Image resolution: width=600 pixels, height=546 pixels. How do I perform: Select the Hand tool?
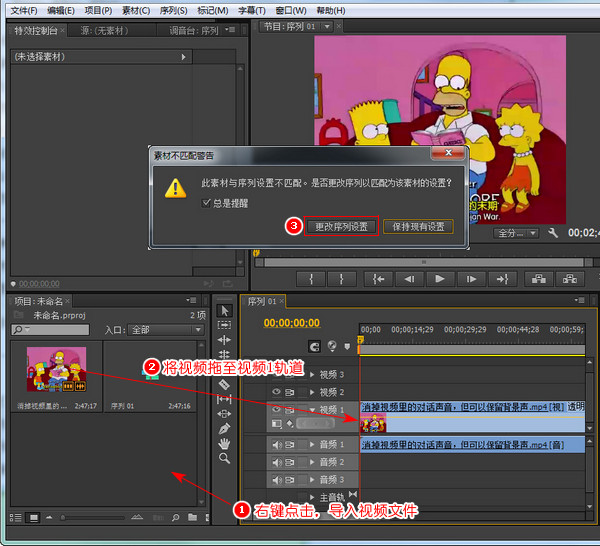(224, 444)
